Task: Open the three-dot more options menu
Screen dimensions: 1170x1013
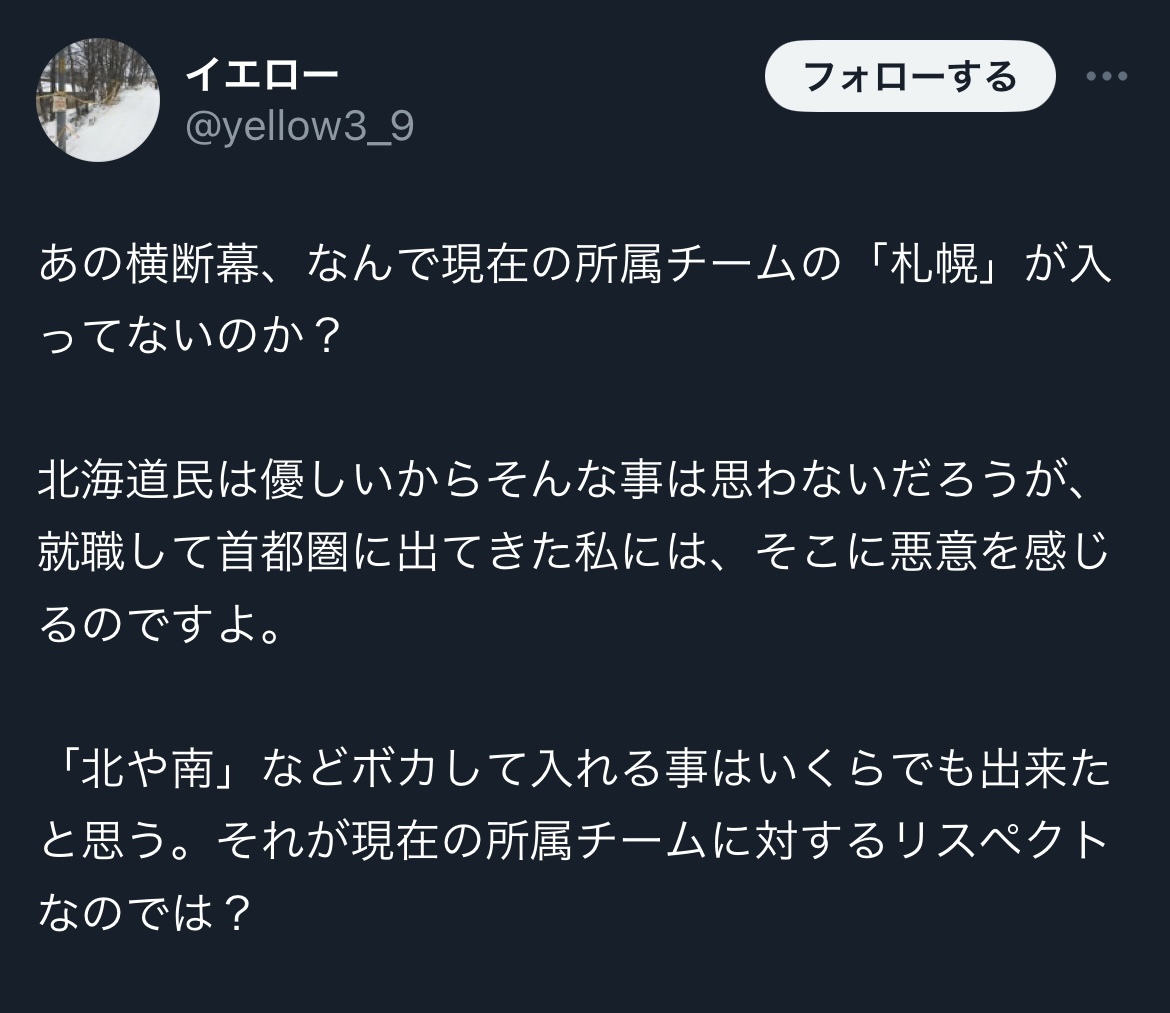Action: [x=1107, y=77]
